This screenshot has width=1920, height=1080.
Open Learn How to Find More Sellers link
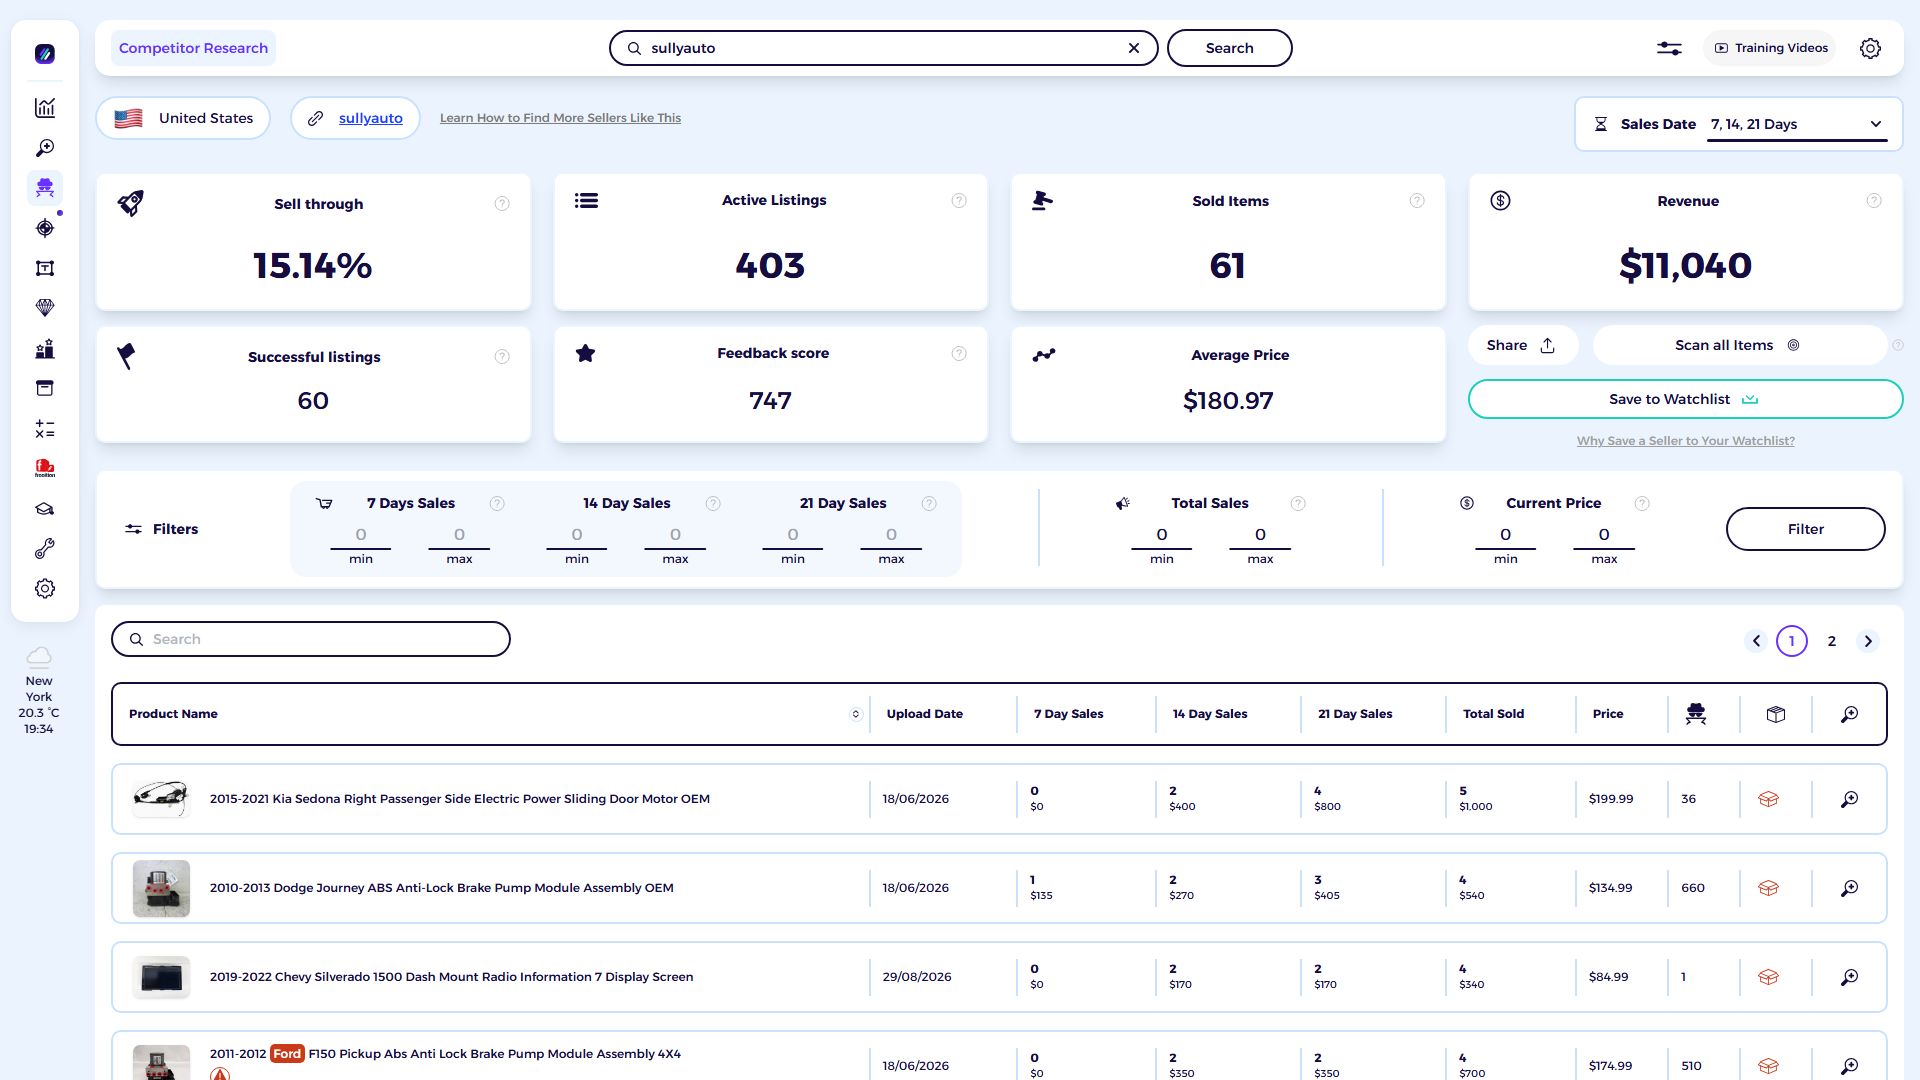click(560, 118)
